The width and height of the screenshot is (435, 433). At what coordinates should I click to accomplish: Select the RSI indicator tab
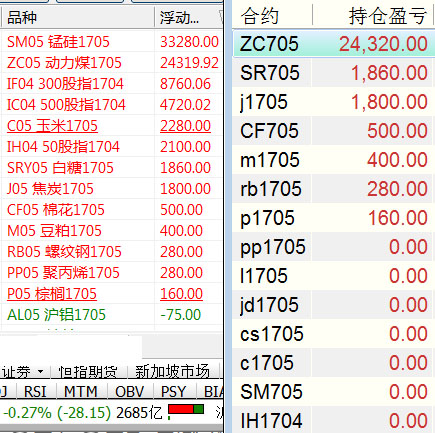(35, 392)
